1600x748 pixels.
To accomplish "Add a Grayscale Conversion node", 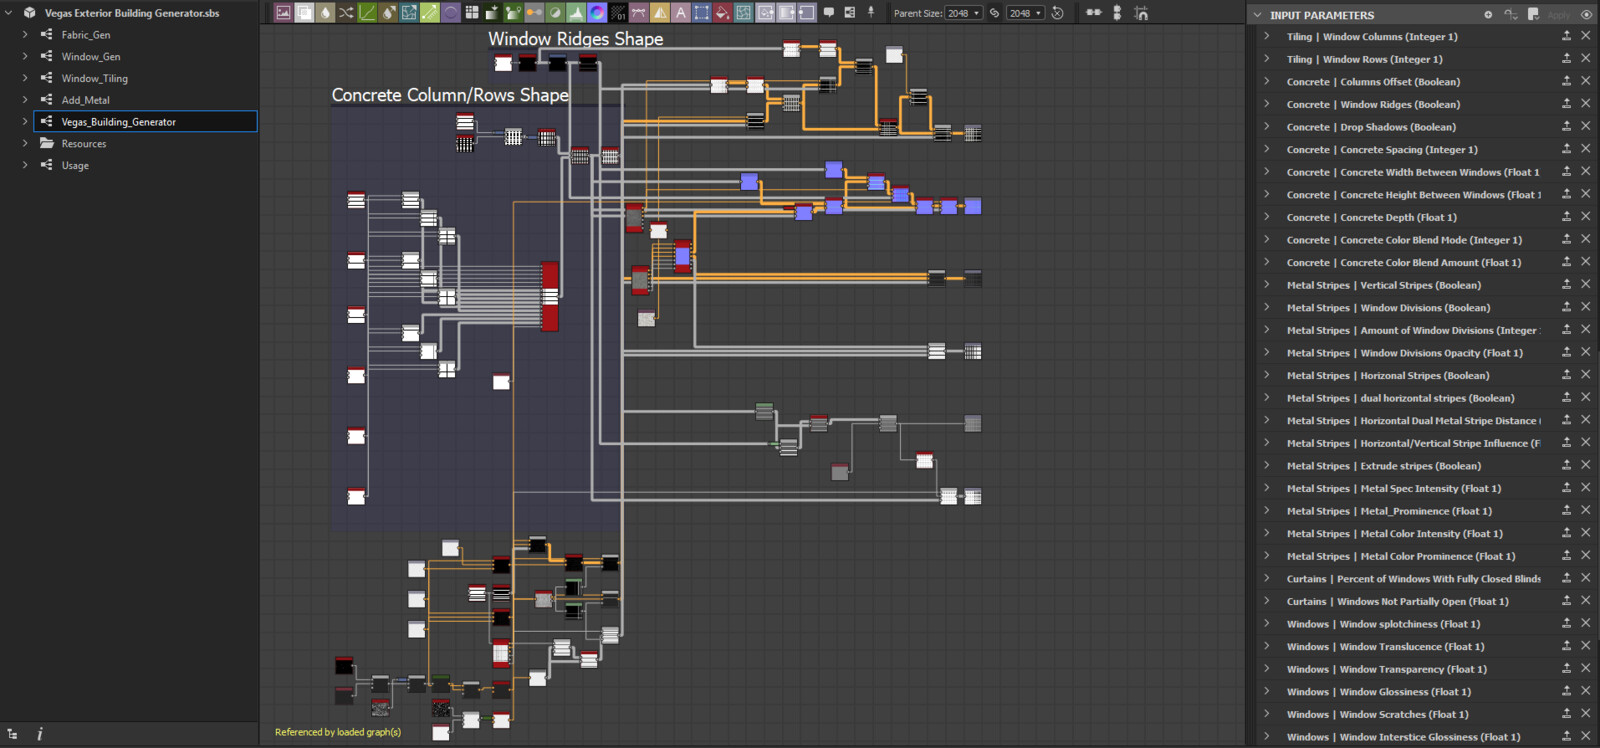I will pyautogui.click(x=534, y=13).
